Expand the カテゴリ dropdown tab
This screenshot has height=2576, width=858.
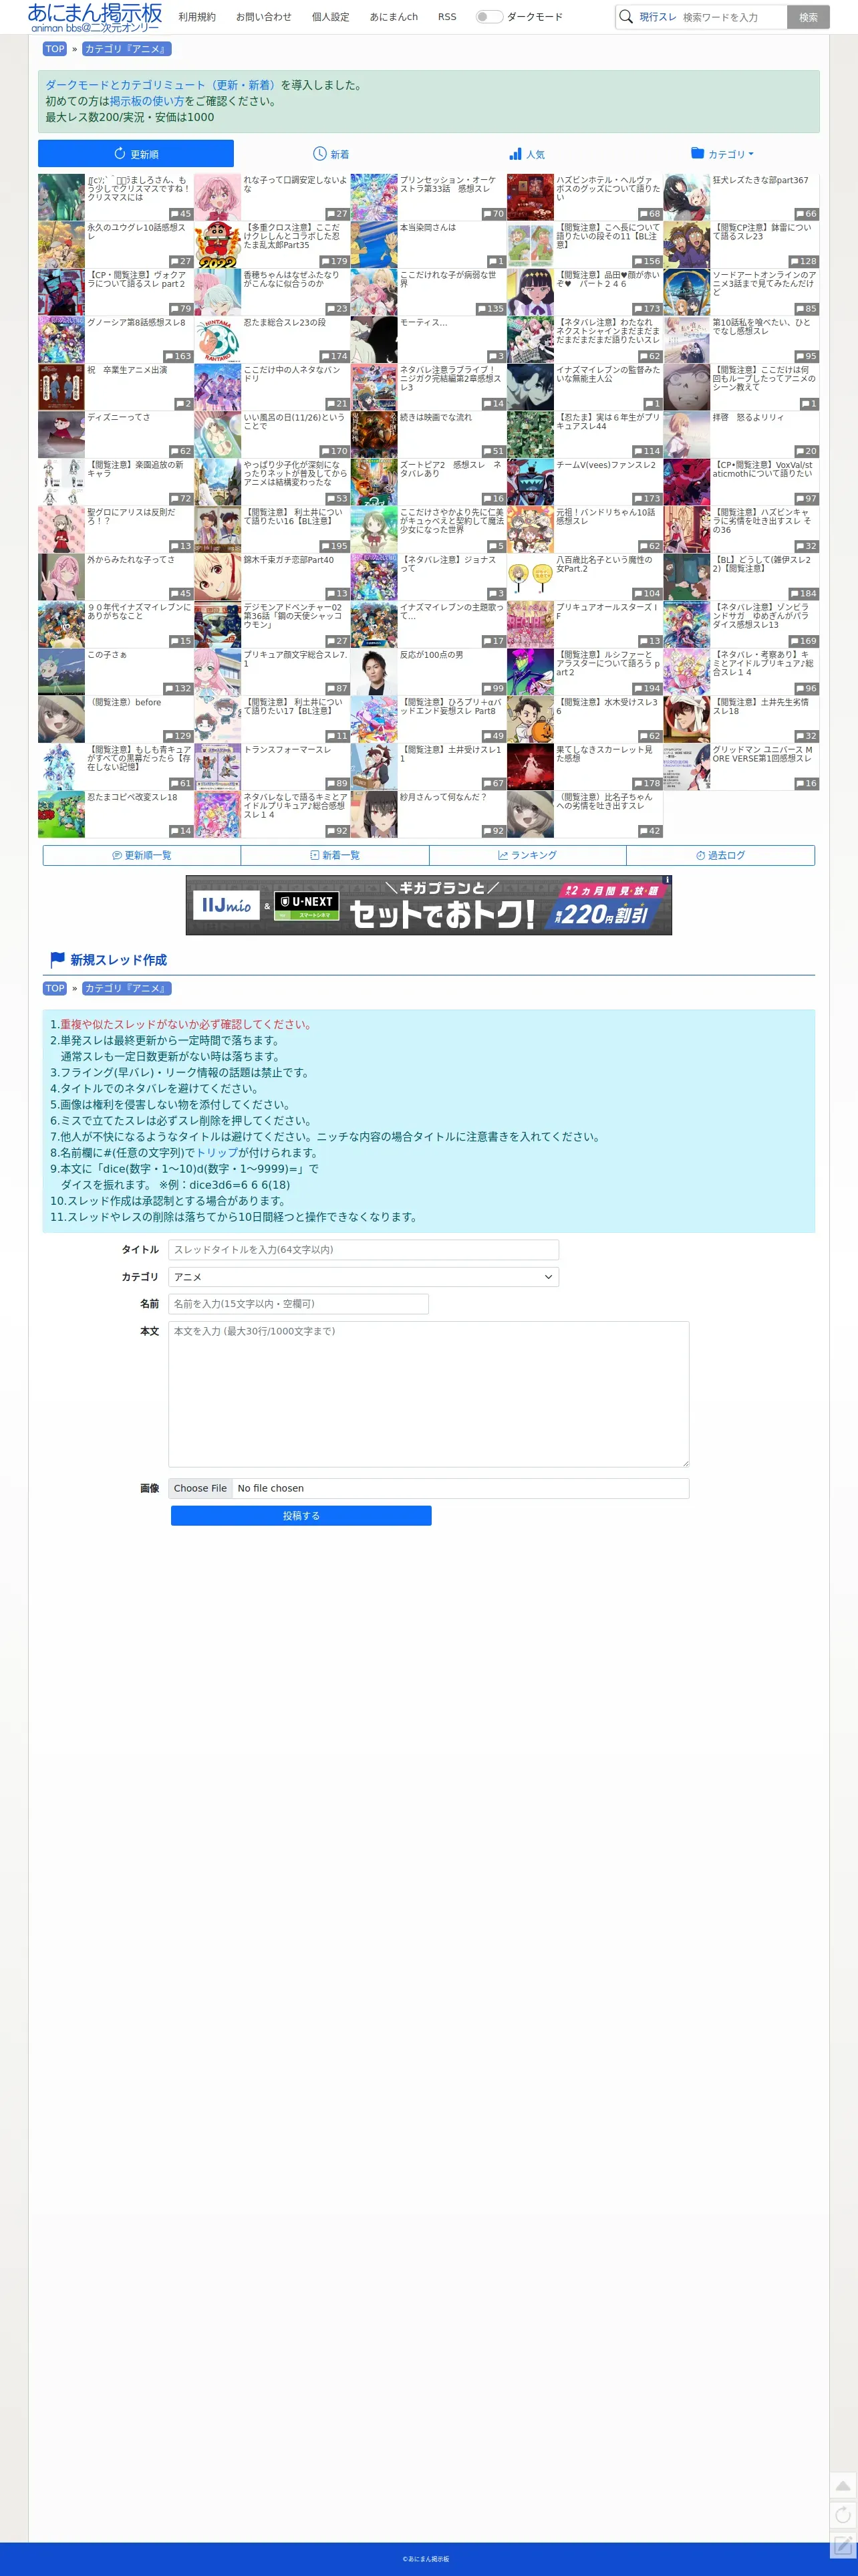(x=722, y=154)
